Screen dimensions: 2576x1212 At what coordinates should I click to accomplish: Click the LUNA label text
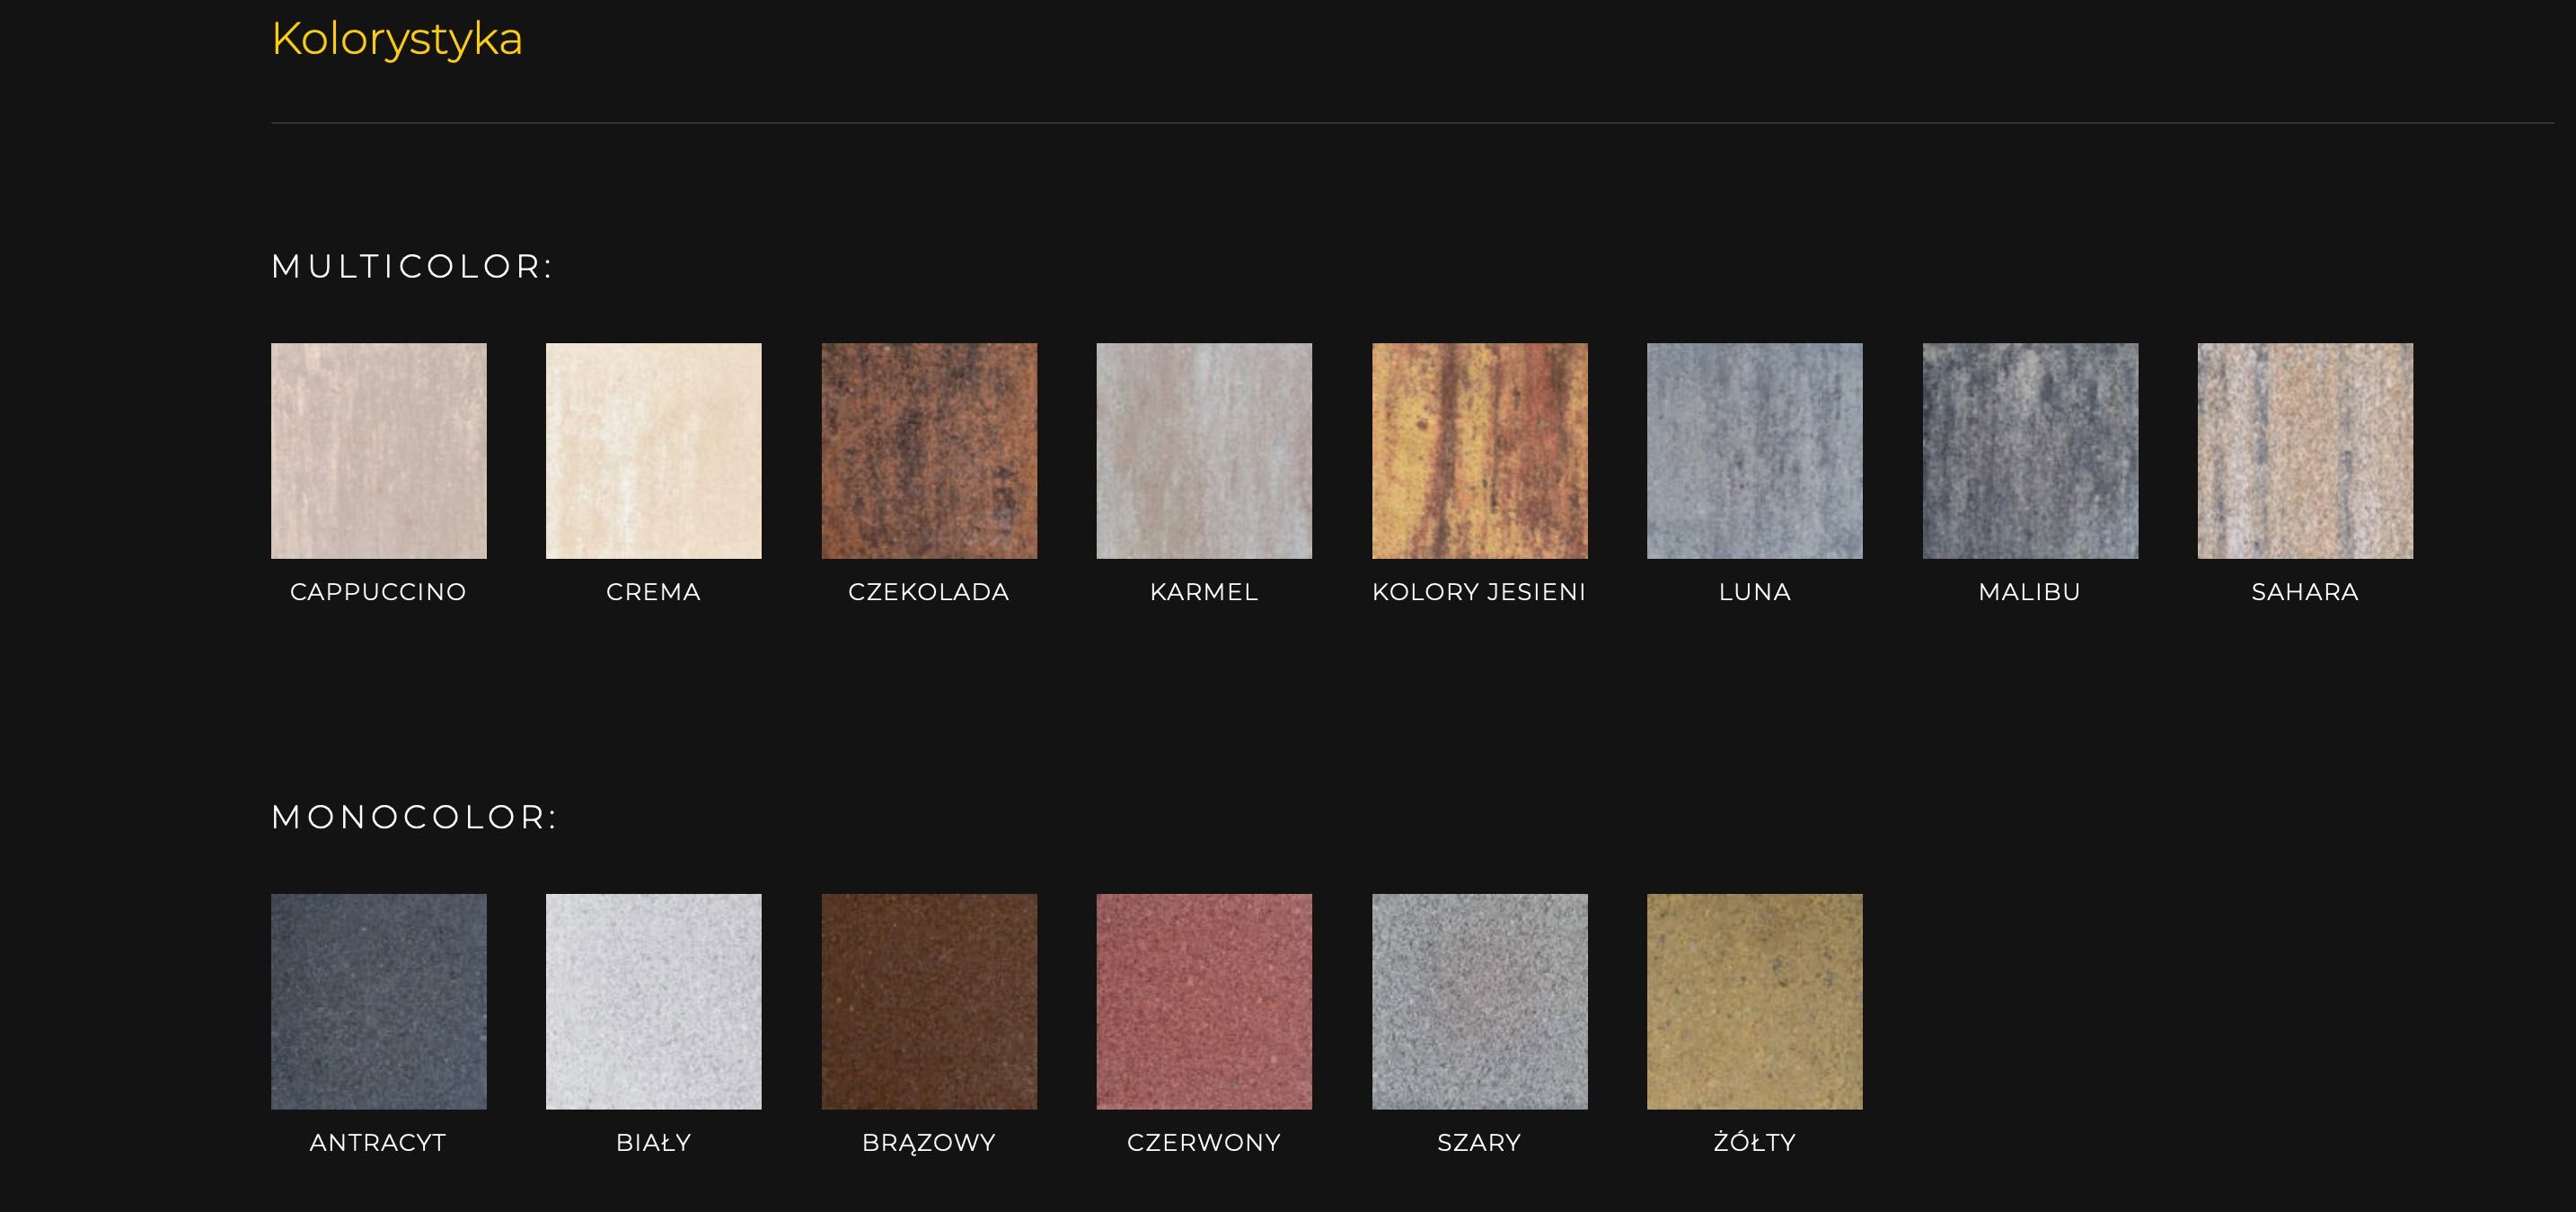(1755, 592)
